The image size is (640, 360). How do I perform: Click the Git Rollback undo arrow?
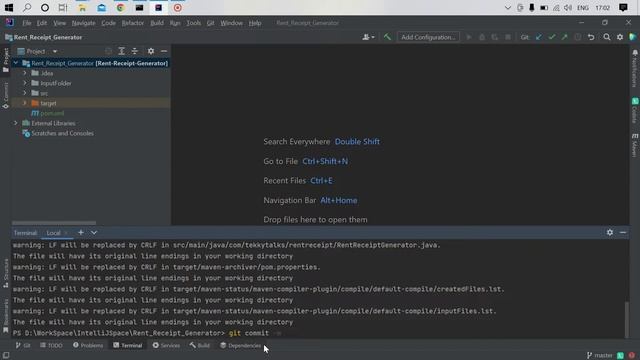(591, 37)
